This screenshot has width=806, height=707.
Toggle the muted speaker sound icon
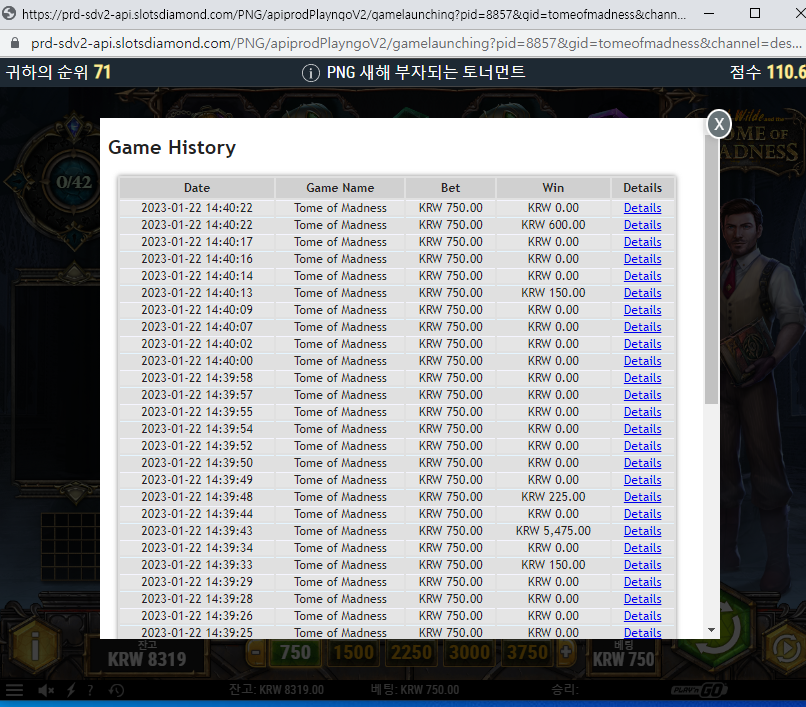point(46,690)
